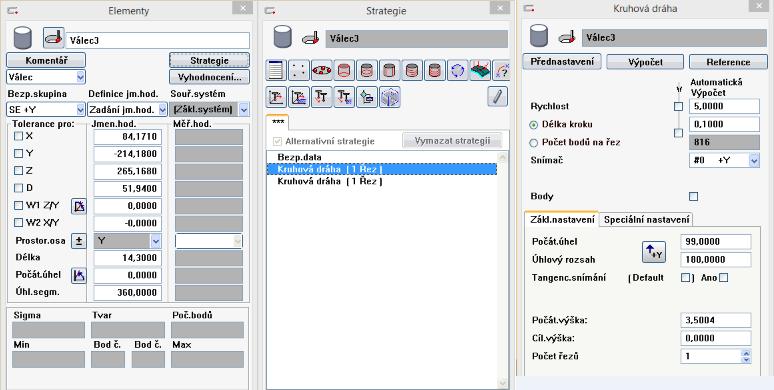The image size is (774, 390).
Task: Click the probe icon in the Strategie window
Action: (x=310, y=39)
